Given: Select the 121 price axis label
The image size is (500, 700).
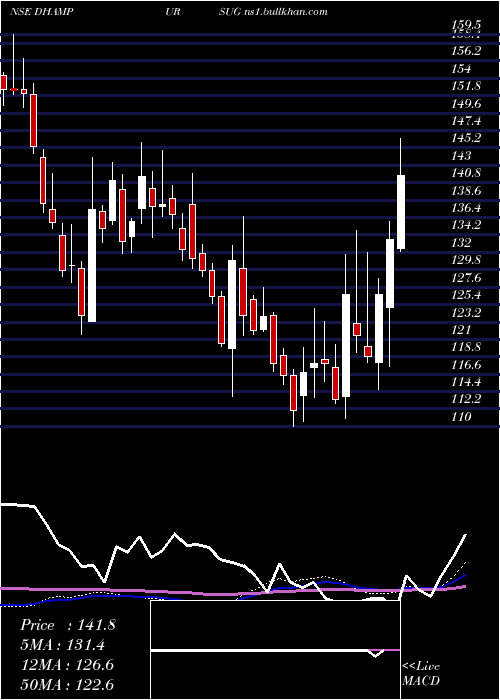Looking at the screenshot, I should (x=461, y=330).
